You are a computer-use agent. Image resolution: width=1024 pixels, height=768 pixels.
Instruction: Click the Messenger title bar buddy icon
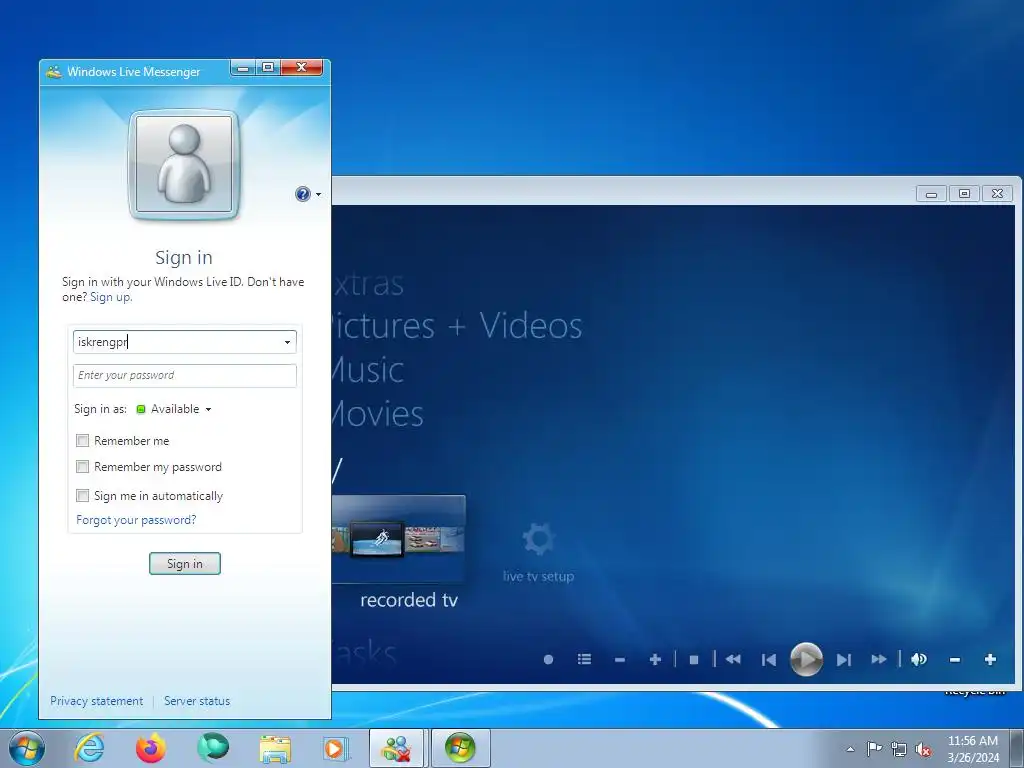pyautogui.click(x=54, y=72)
